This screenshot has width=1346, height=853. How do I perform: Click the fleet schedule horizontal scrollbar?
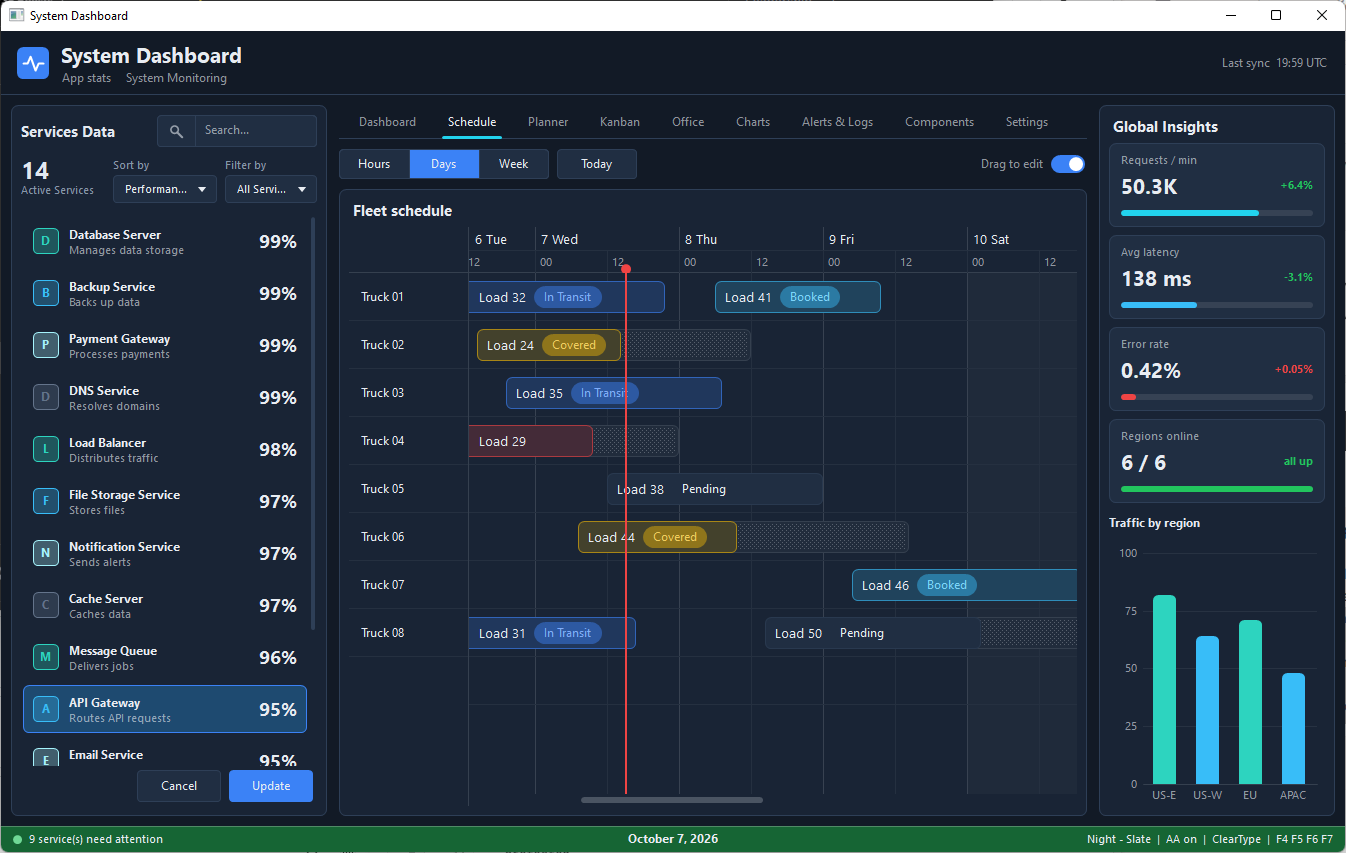672,800
